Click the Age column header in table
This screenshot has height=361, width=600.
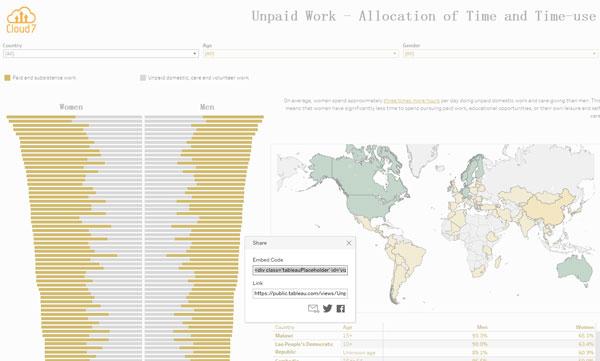point(347,327)
